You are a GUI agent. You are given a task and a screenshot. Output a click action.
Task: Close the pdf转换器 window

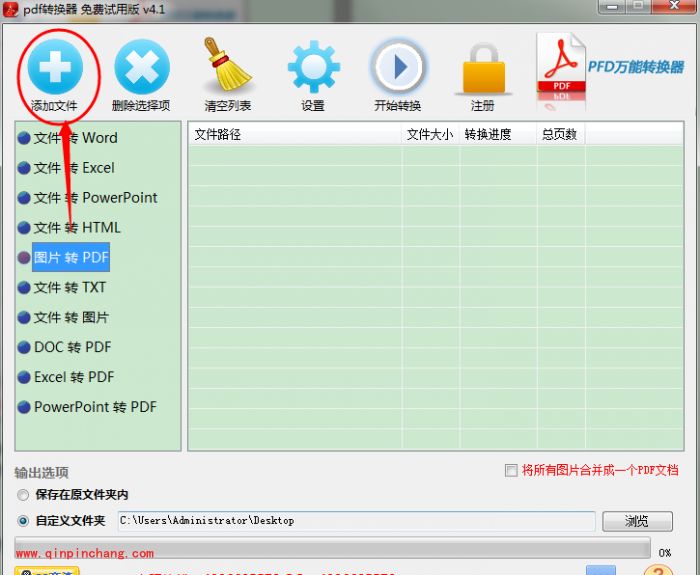[x=674, y=6]
